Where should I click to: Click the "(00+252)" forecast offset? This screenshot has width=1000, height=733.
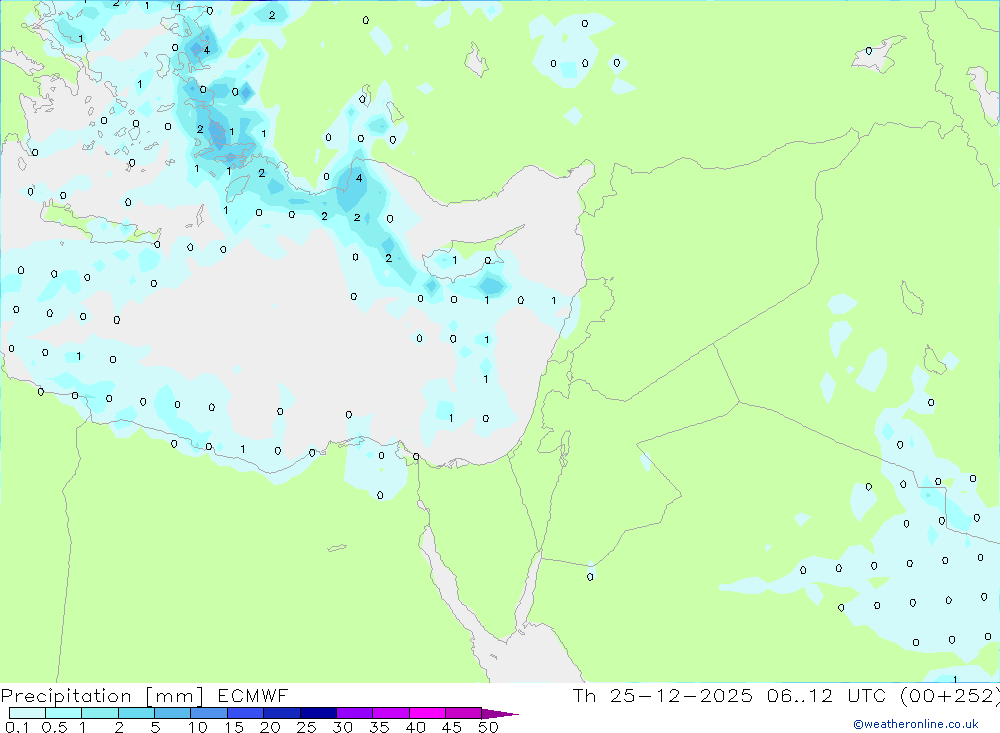[x=950, y=696]
